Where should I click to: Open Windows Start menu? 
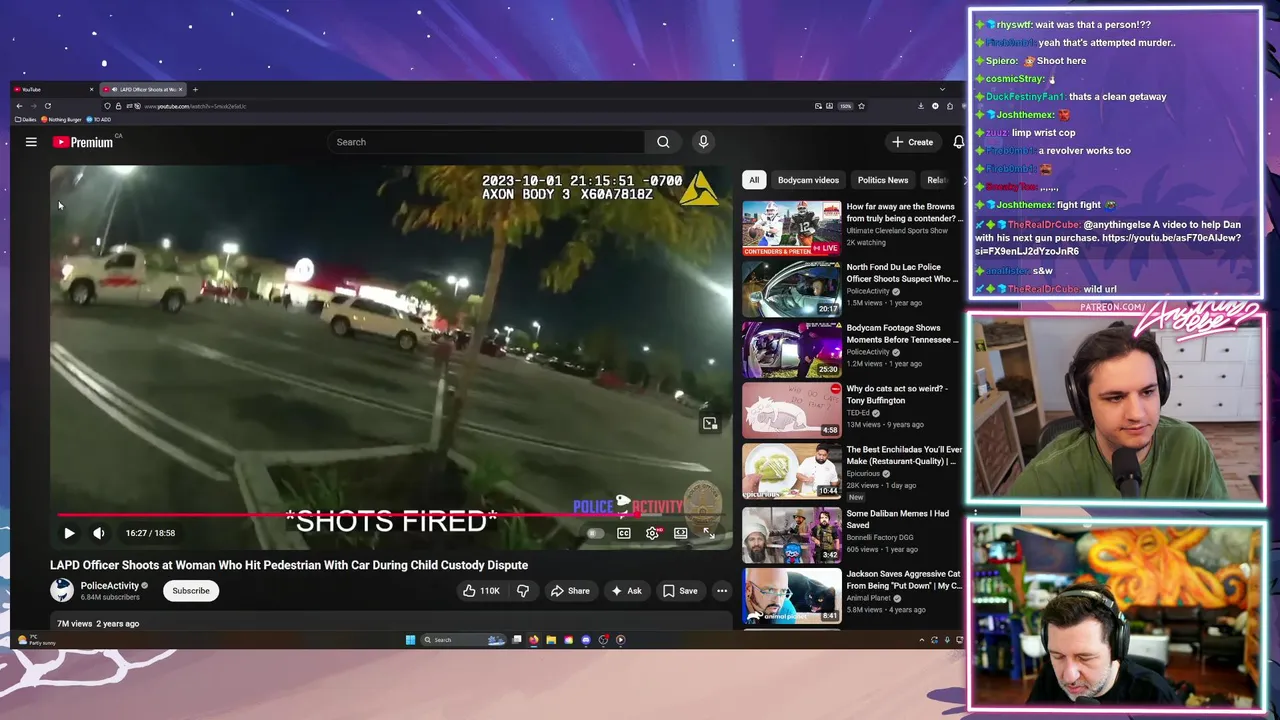410,640
